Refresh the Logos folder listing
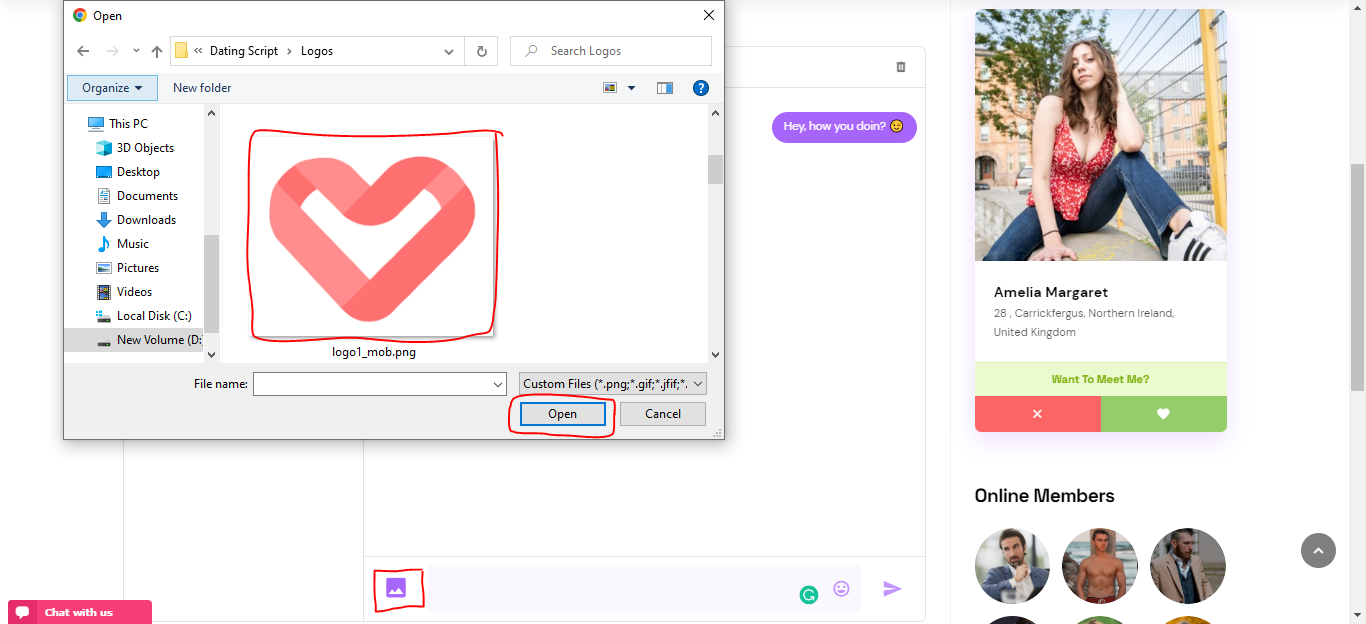This screenshot has height=624, width=1366. click(x=482, y=51)
